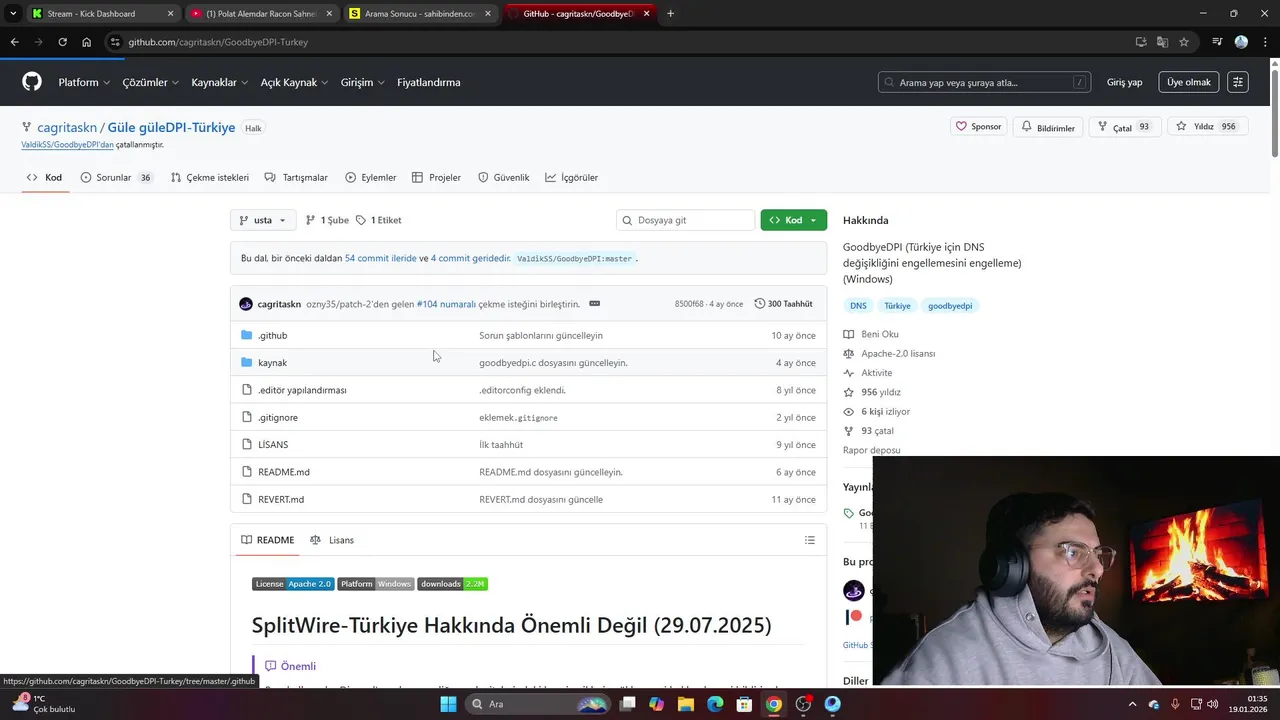This screenshot has height=720, width=1280.
Task: Click the browser reload icon
Action: 62,42
